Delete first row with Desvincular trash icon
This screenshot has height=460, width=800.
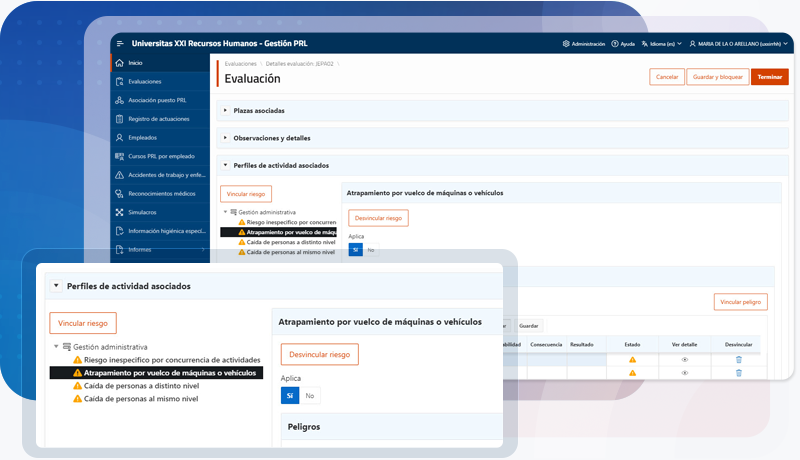click(739, 359)
